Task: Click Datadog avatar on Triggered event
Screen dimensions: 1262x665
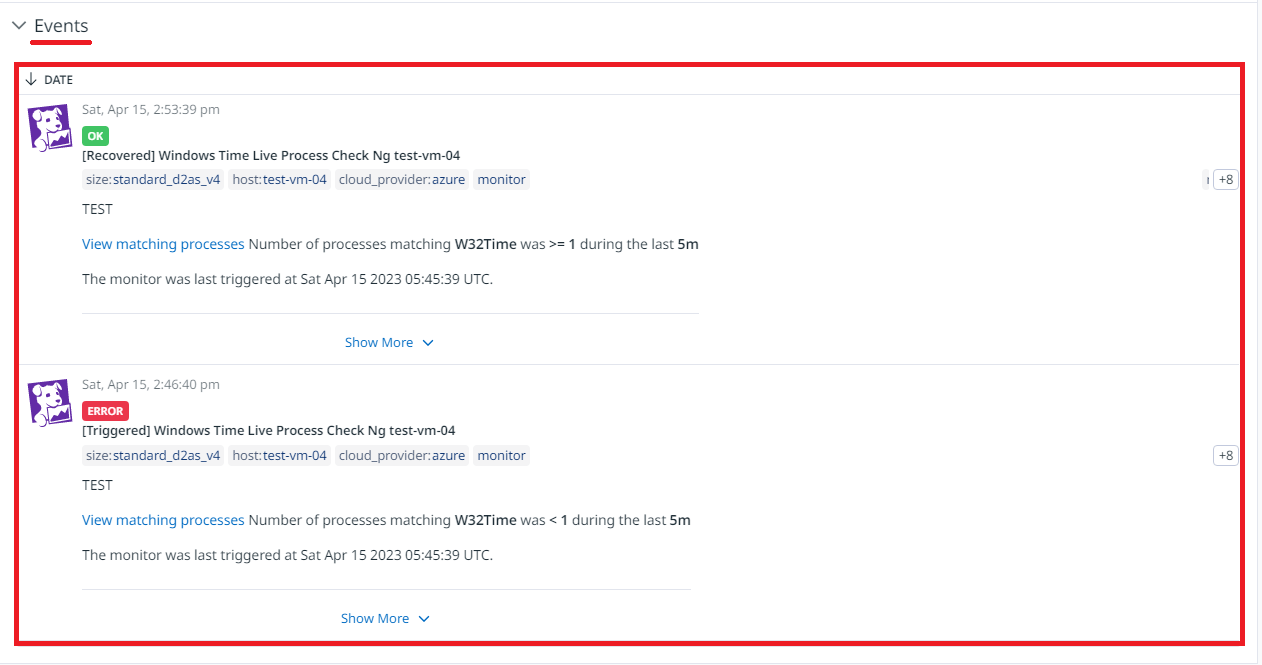Action: tap(50, 403)
